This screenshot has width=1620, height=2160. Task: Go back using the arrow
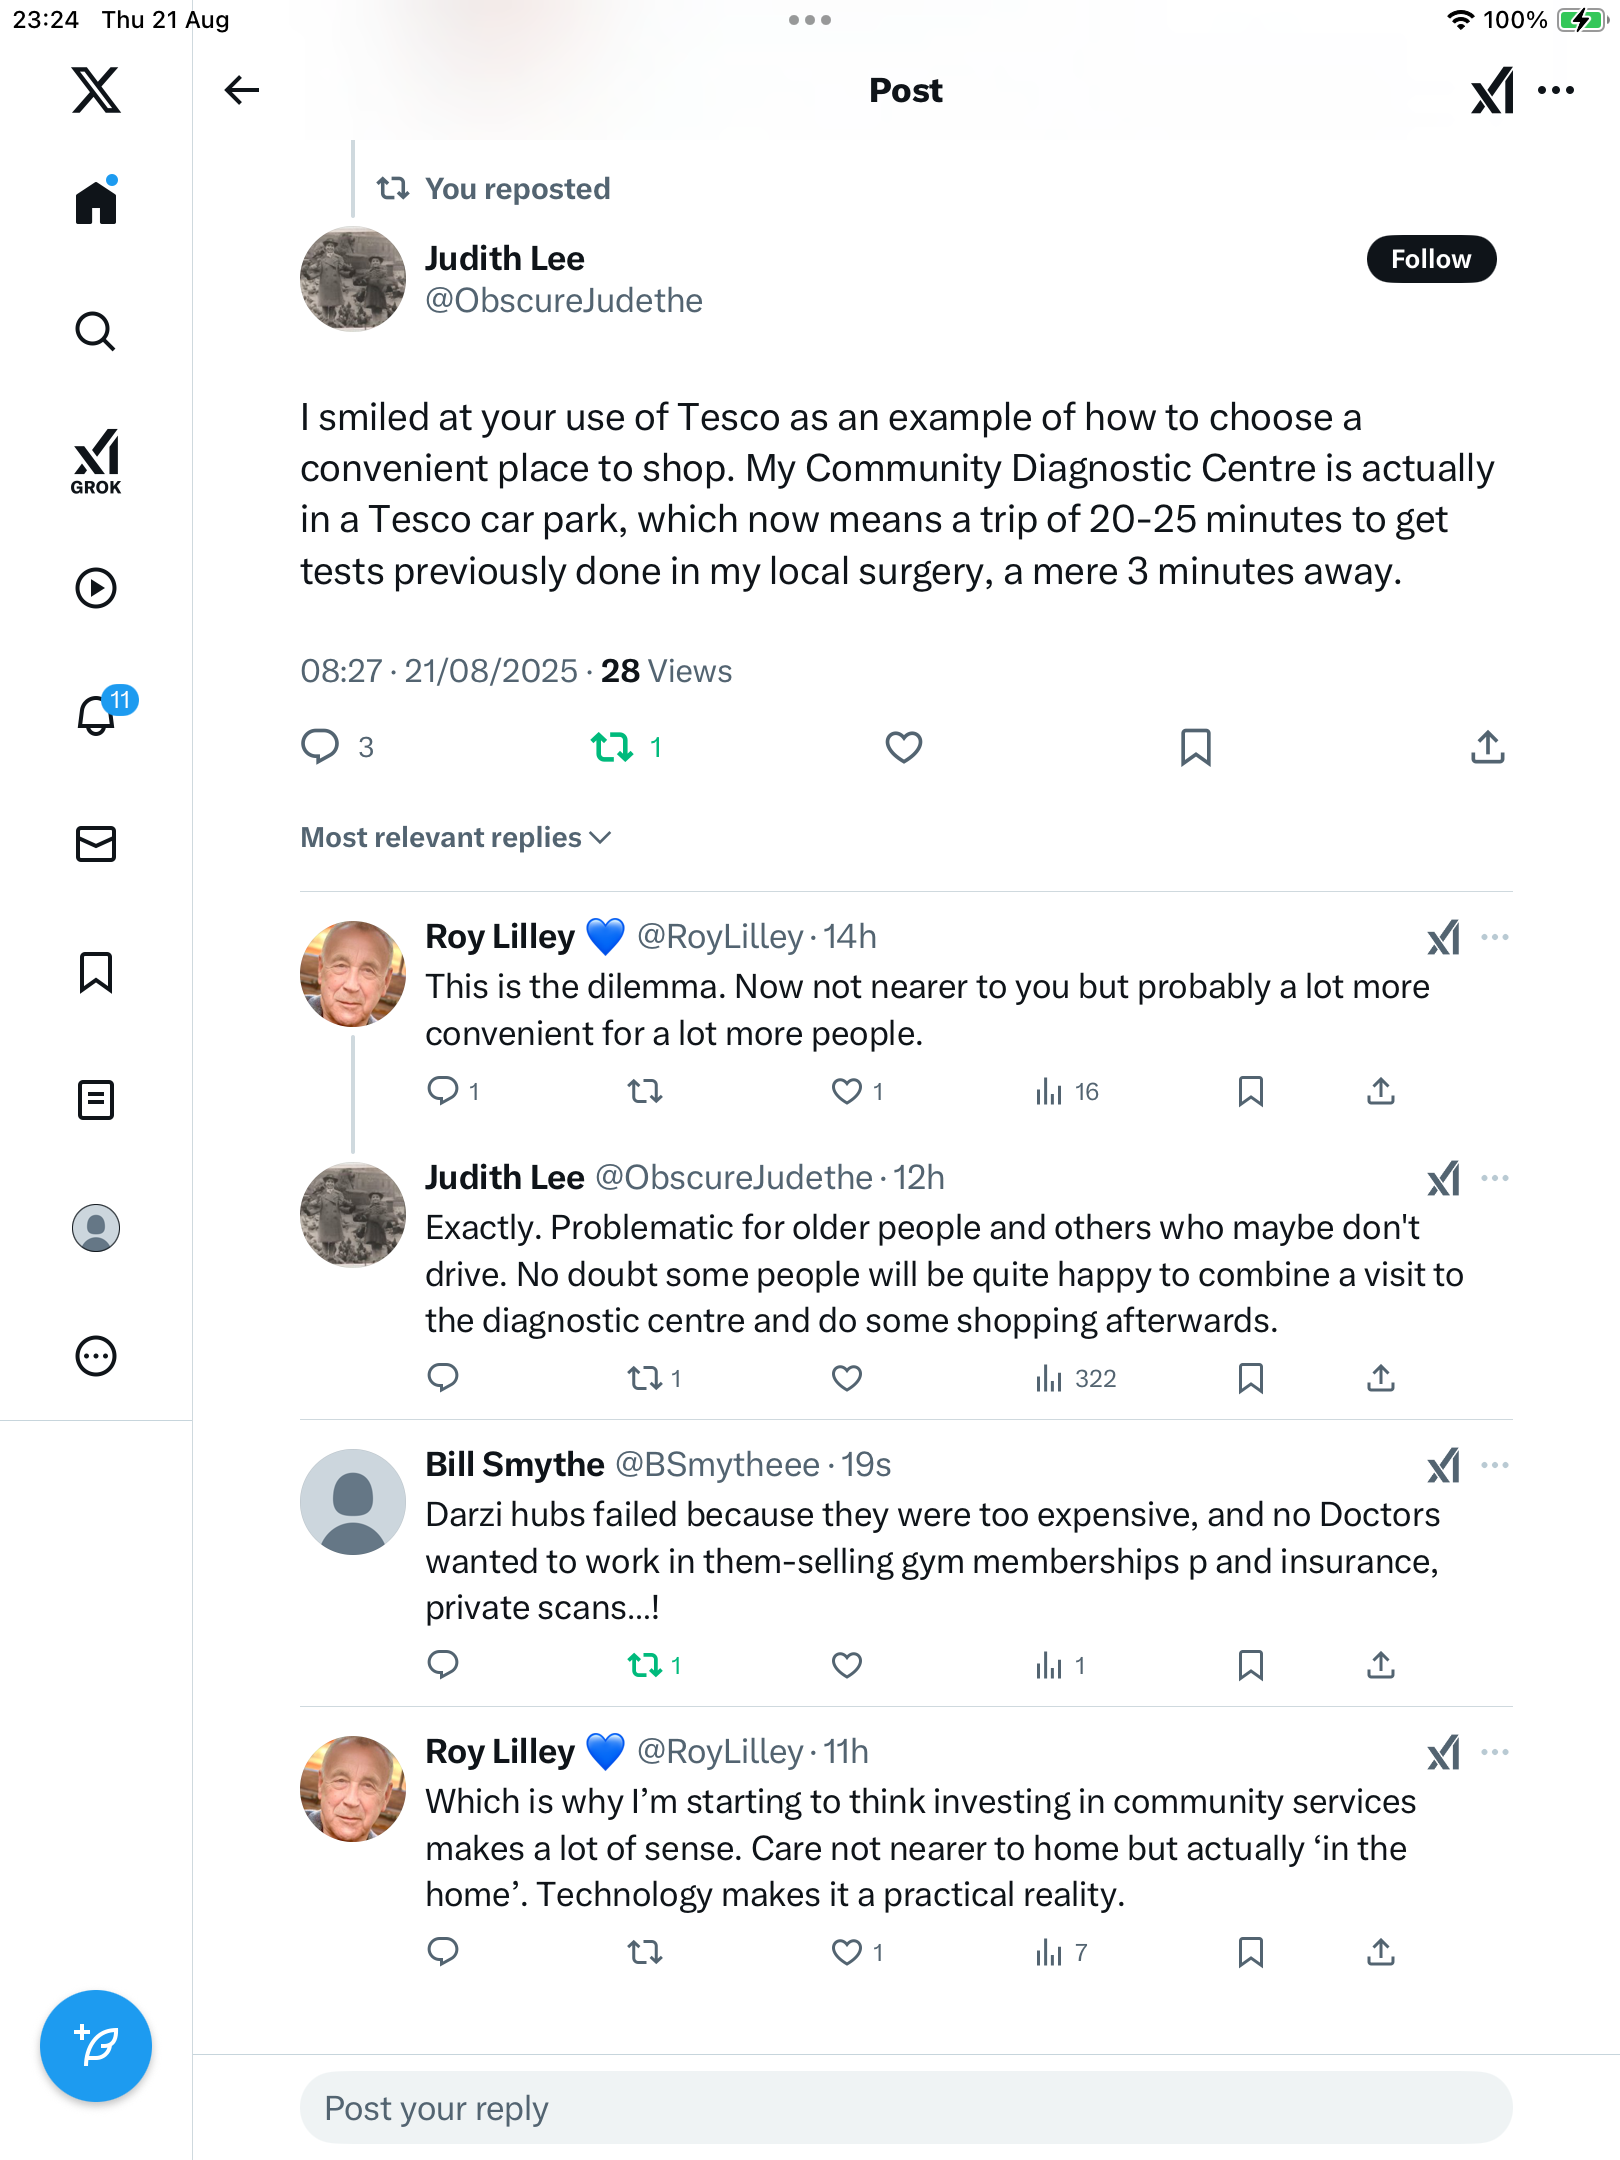coord(241,90)
